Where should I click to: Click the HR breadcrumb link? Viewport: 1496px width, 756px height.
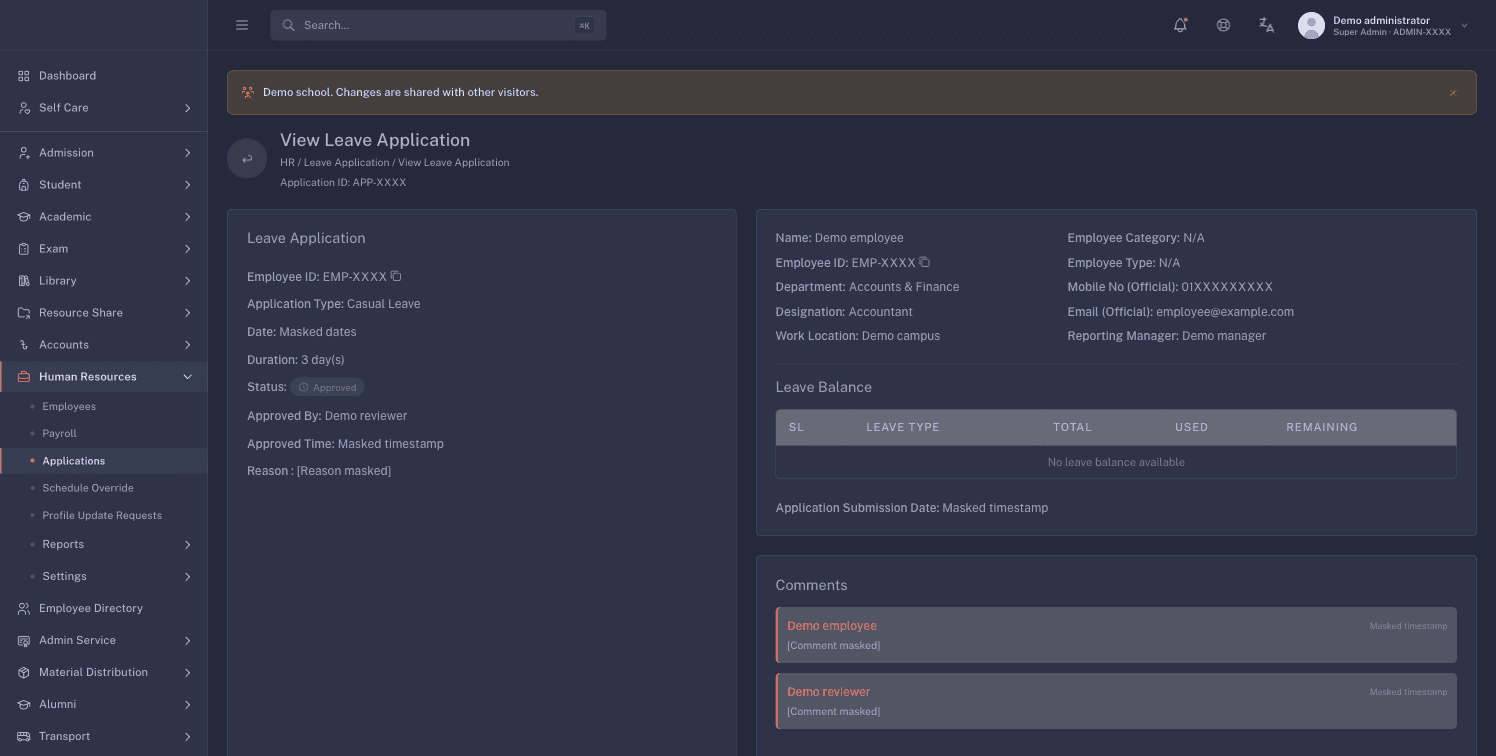287,162
